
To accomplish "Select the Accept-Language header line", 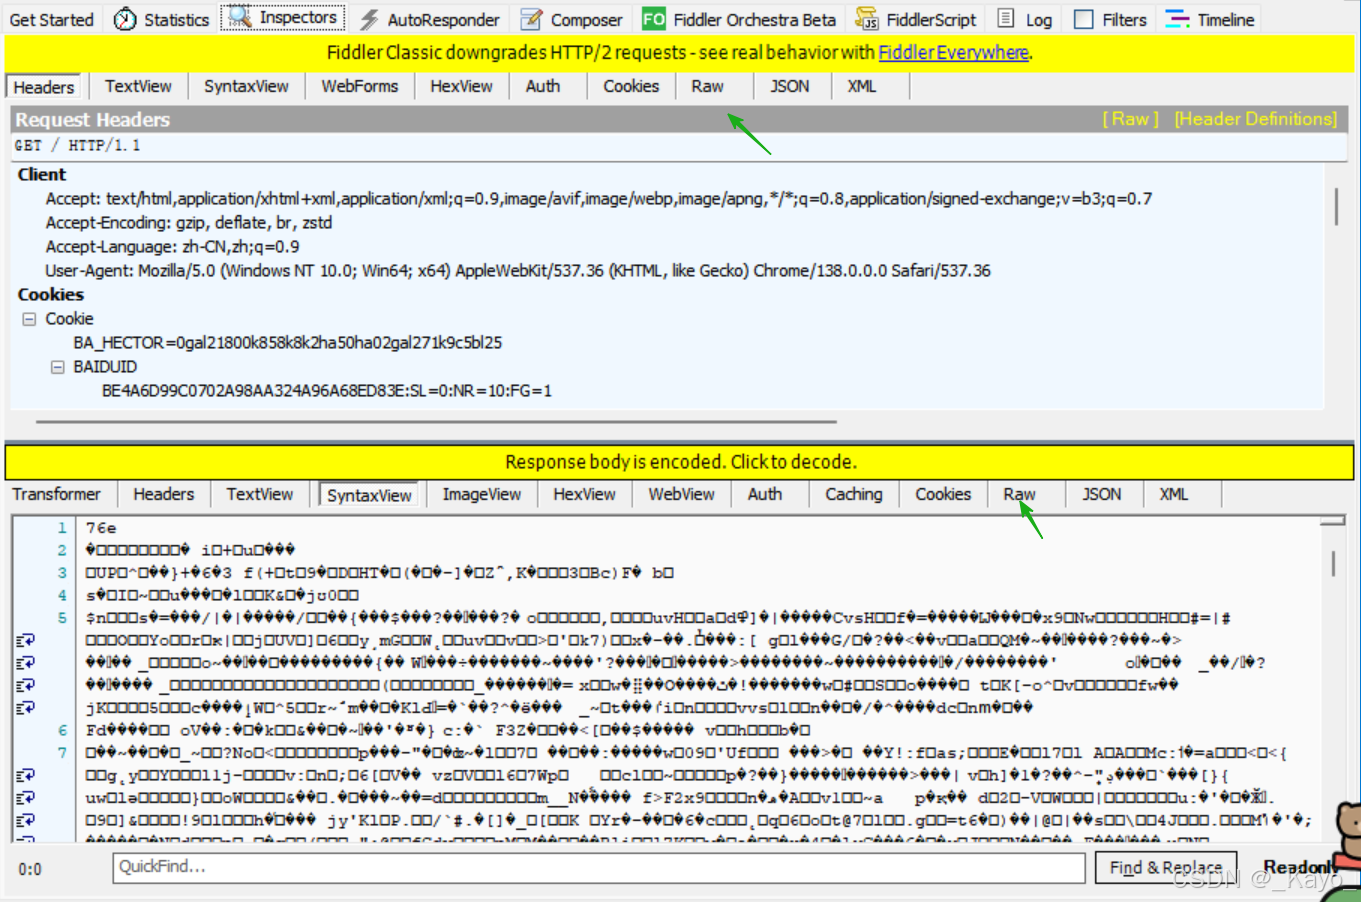I will (172, 247).
